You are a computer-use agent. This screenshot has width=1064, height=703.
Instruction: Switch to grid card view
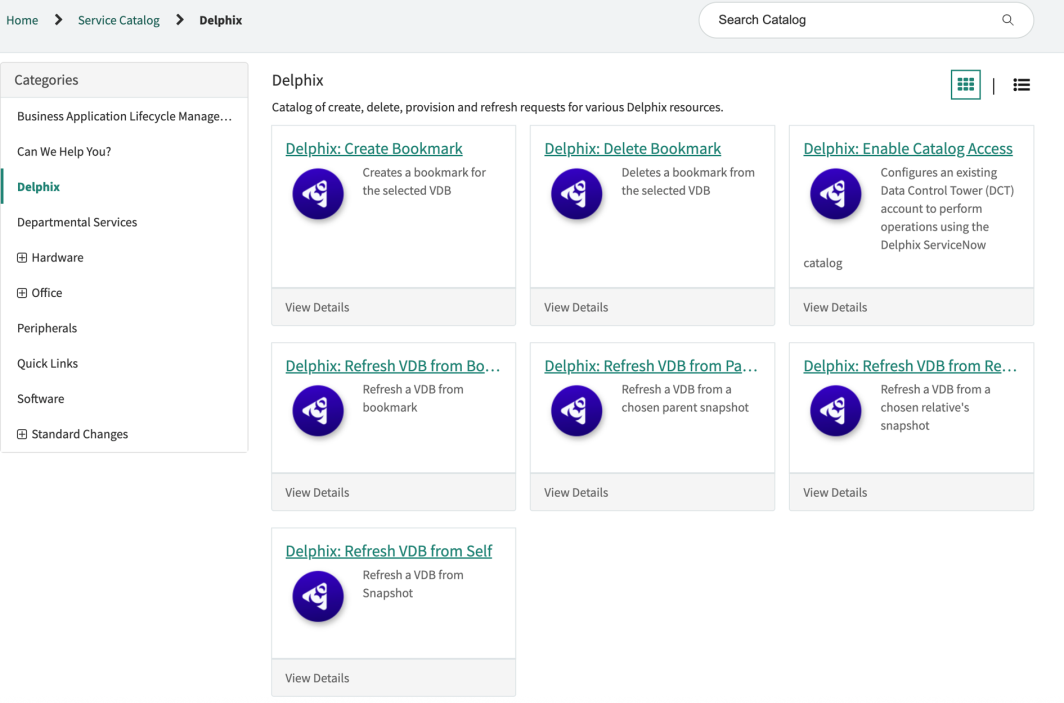[965, 85]
